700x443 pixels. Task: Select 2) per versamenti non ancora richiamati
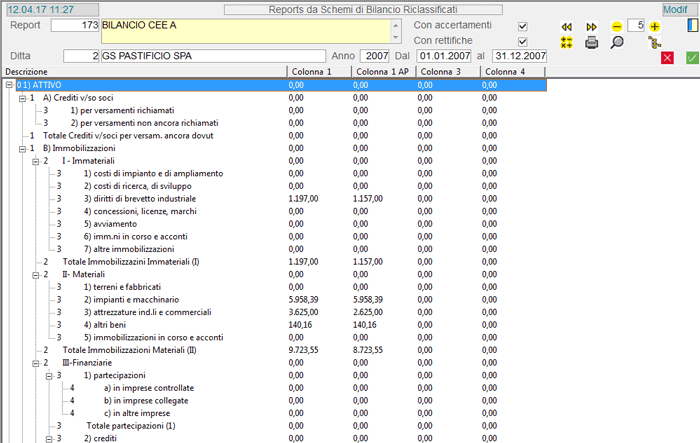click(145, 123)
